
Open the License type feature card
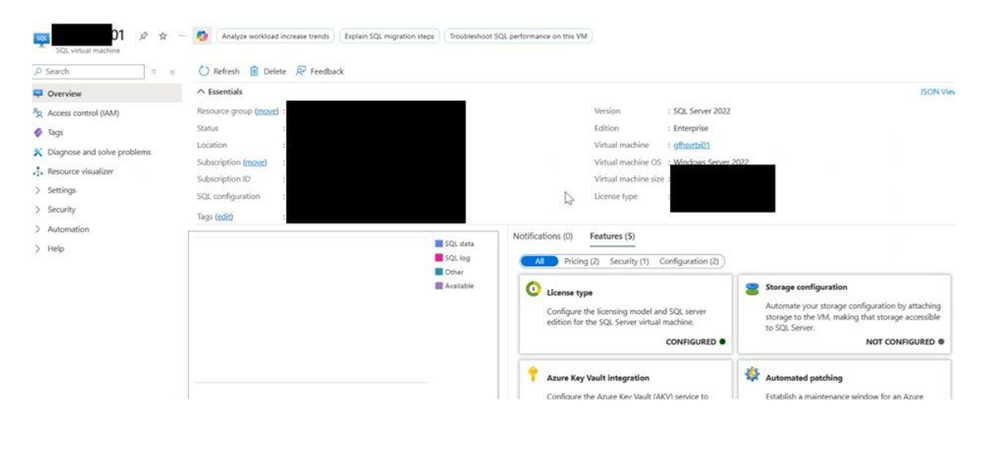point(626,315)
